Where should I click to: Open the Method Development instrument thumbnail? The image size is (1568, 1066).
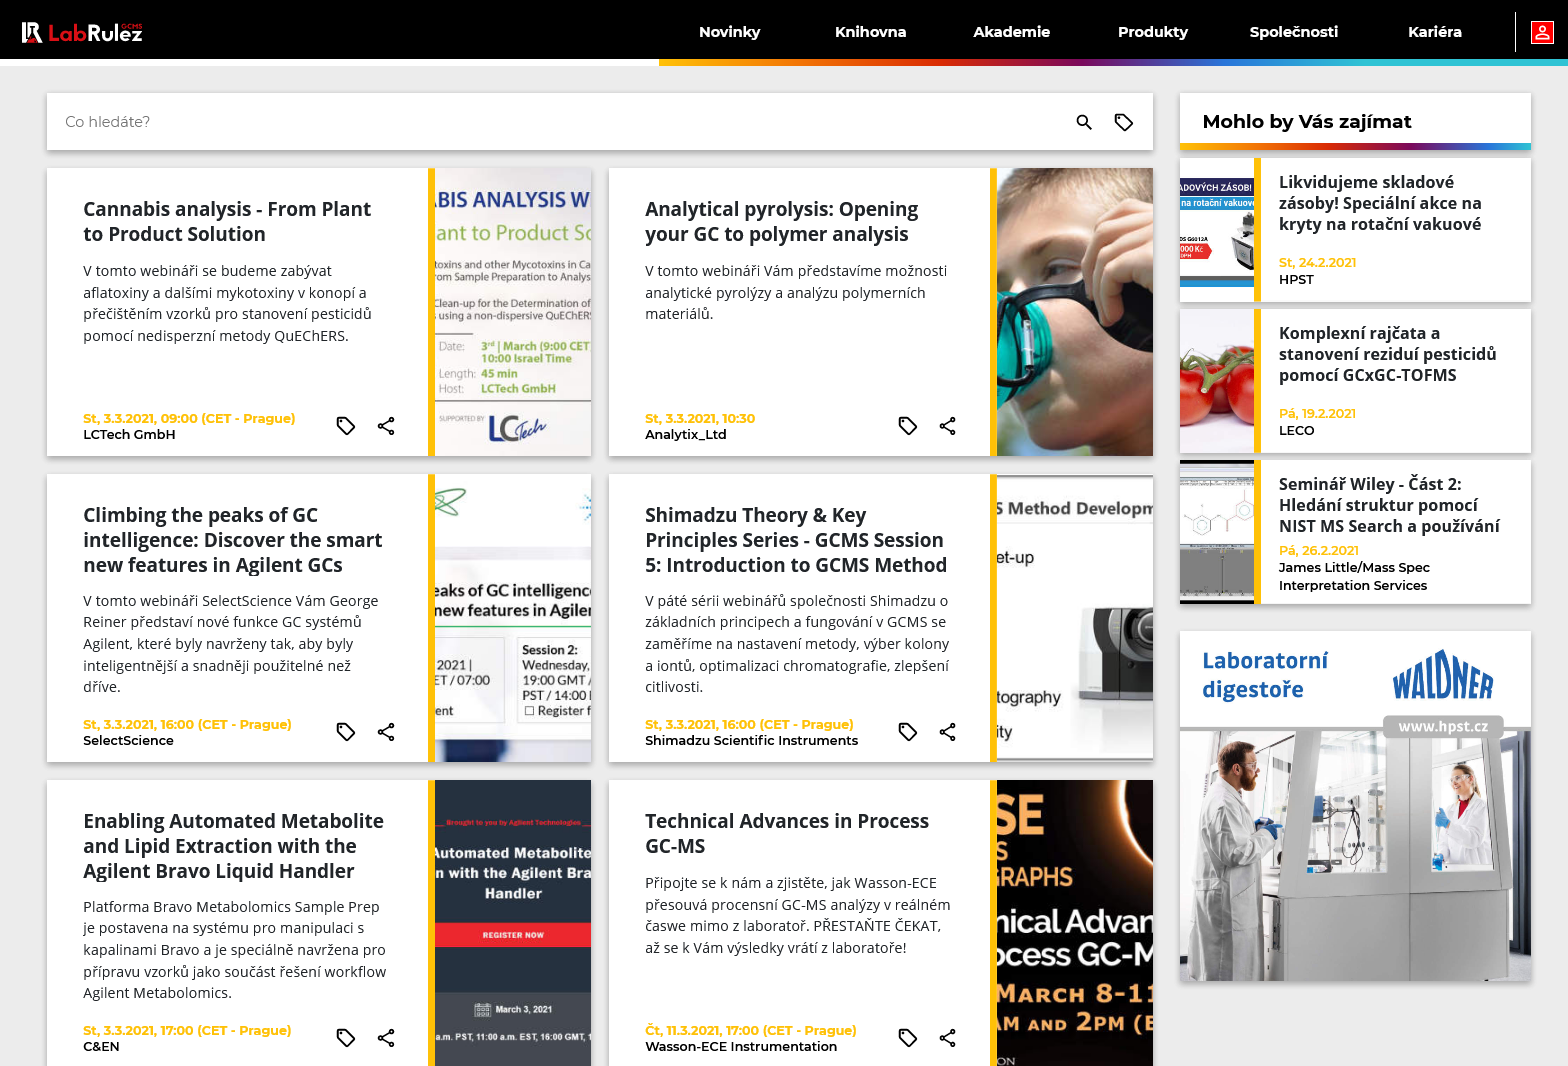(x=1075, y=618)
